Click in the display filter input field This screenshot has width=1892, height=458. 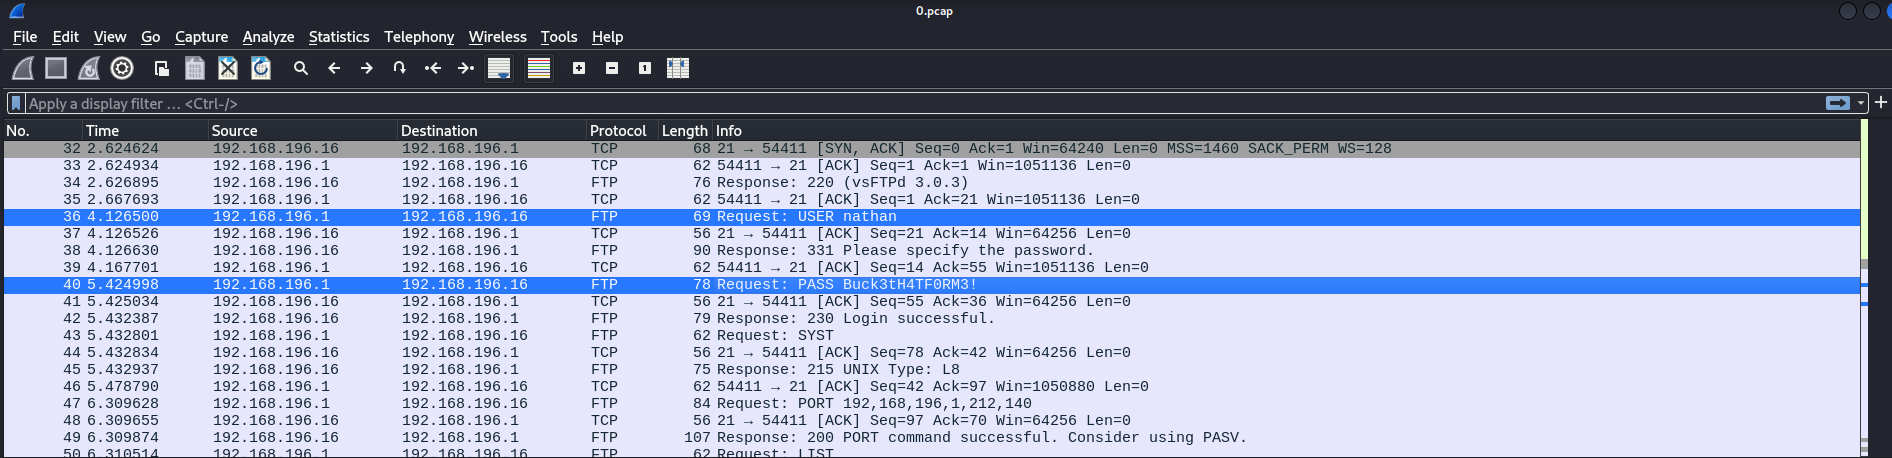(900, 103)
